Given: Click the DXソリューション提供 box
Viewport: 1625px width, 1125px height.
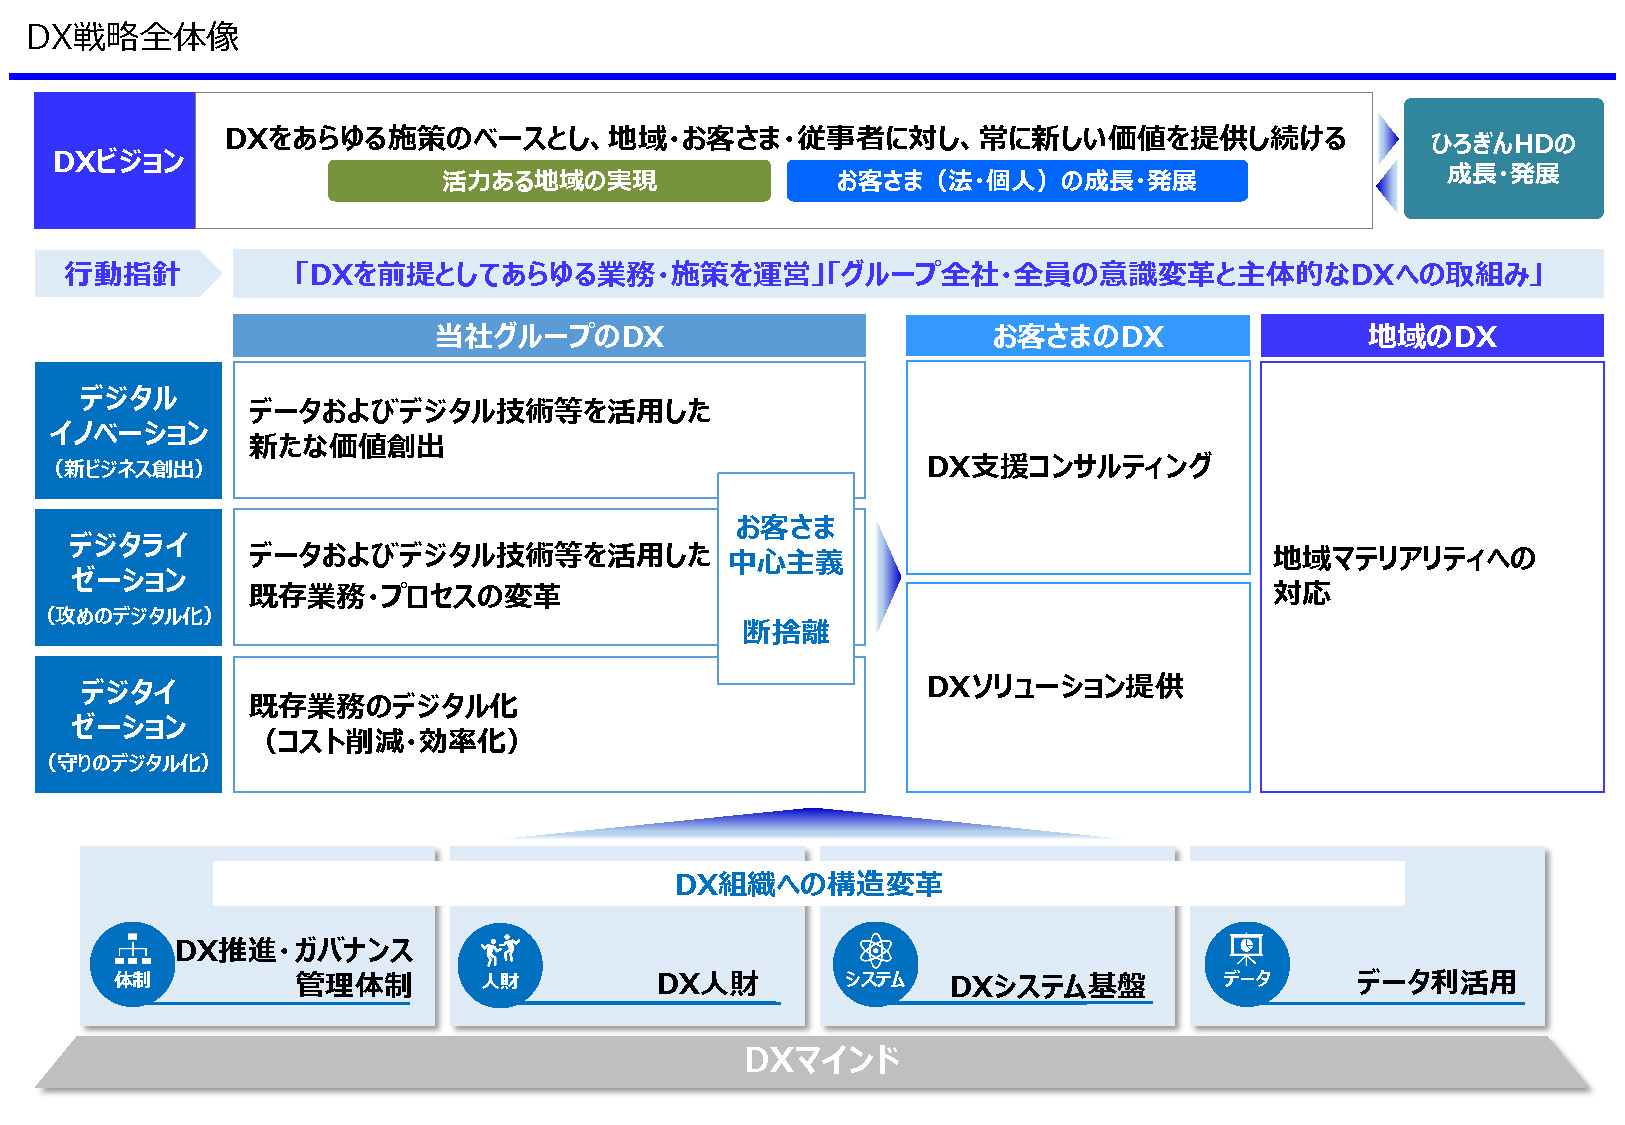Looking at the screenshot, I should point(1078,687).
